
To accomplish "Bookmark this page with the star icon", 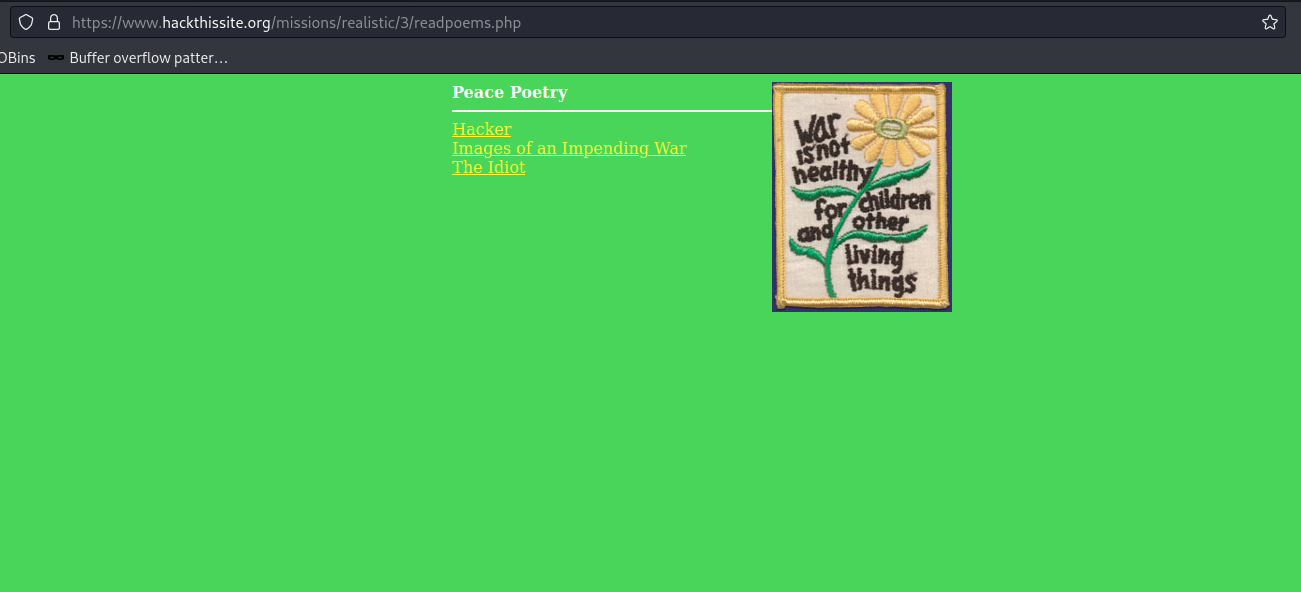I will pos(1269,22).
